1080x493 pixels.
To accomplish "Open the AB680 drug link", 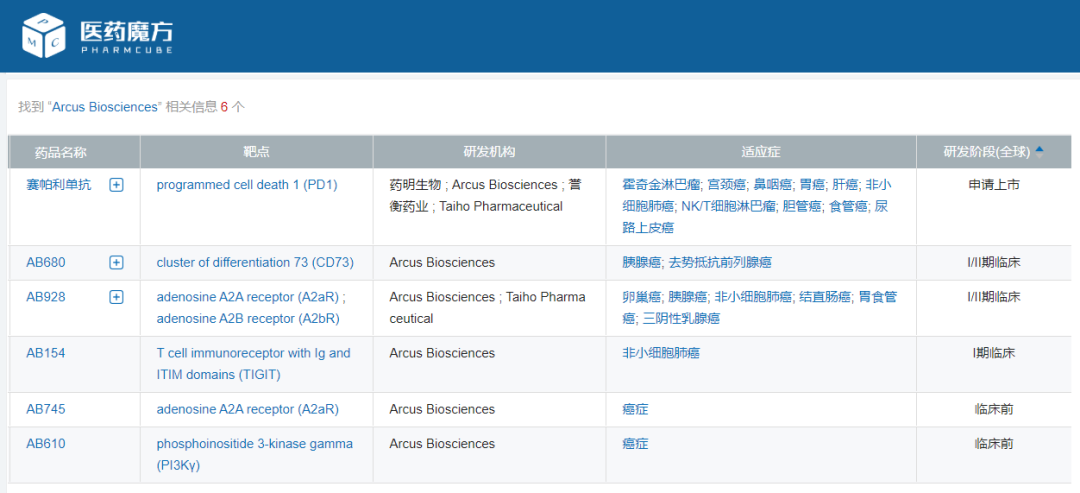I will pyautogui.click(x=46, y=262).
